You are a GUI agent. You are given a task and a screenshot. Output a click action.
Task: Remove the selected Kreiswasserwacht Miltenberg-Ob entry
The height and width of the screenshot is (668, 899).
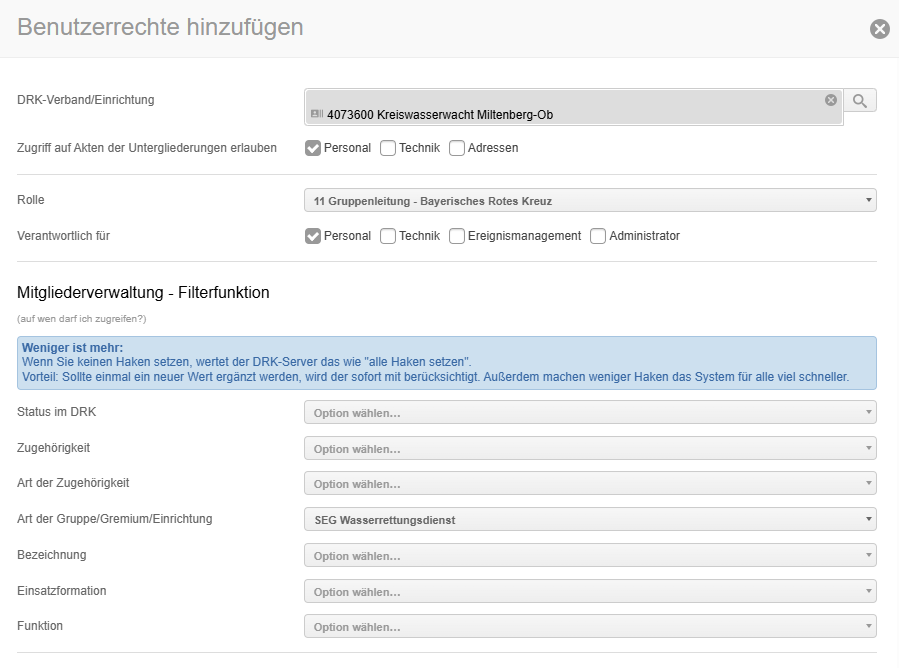coord(830,100)
